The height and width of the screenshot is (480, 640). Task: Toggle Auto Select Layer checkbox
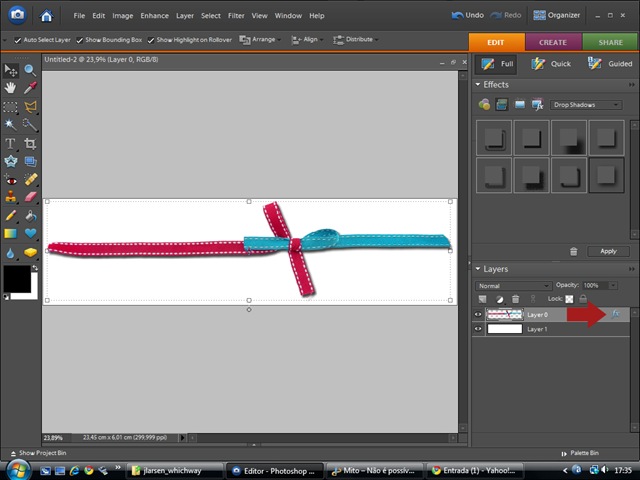point(18,40)
